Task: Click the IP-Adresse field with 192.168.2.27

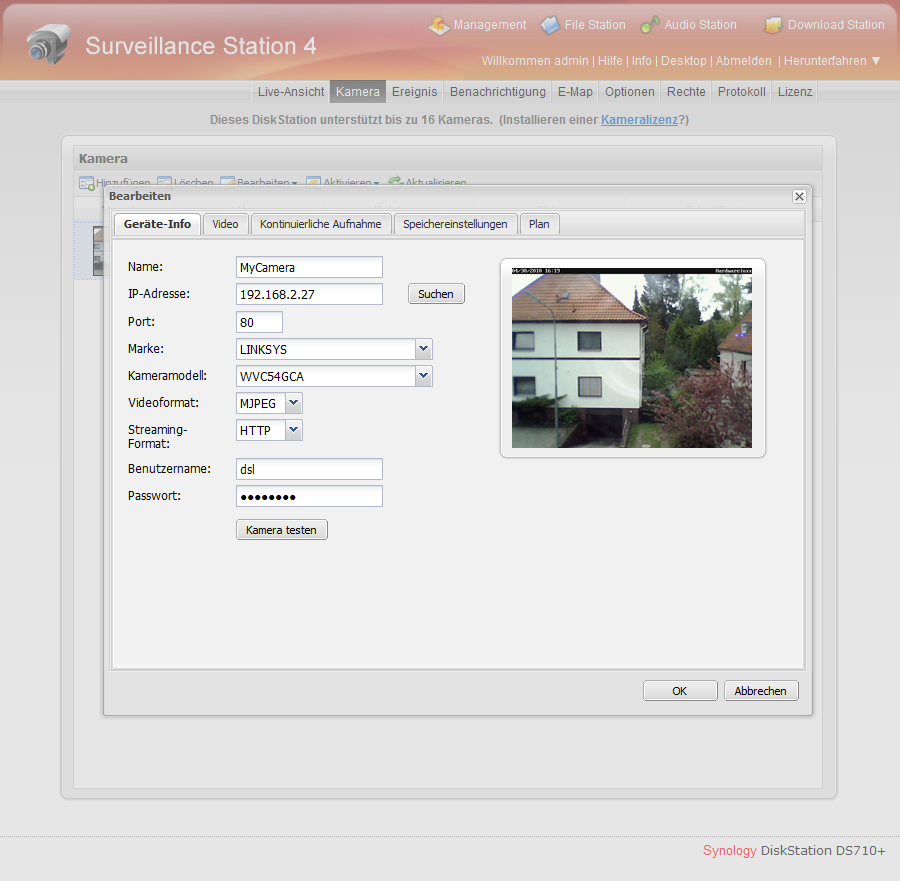Action: point(309,294)
